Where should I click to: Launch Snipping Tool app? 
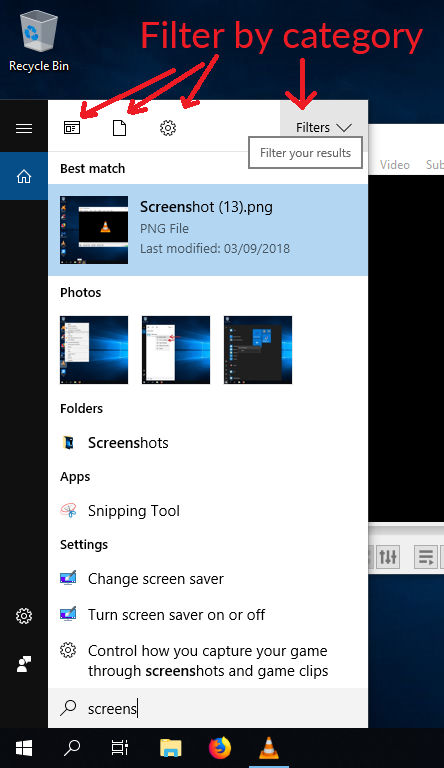[208, 511]
